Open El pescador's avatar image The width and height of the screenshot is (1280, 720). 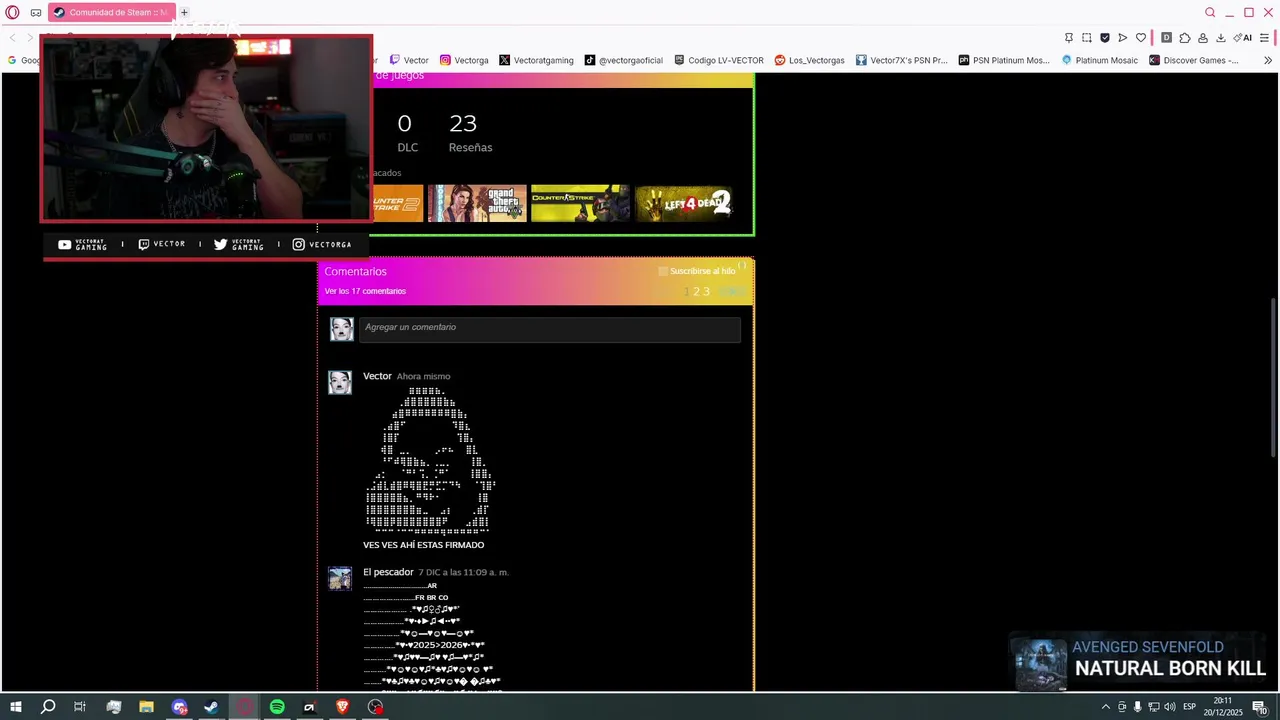(x=340, y=578)
